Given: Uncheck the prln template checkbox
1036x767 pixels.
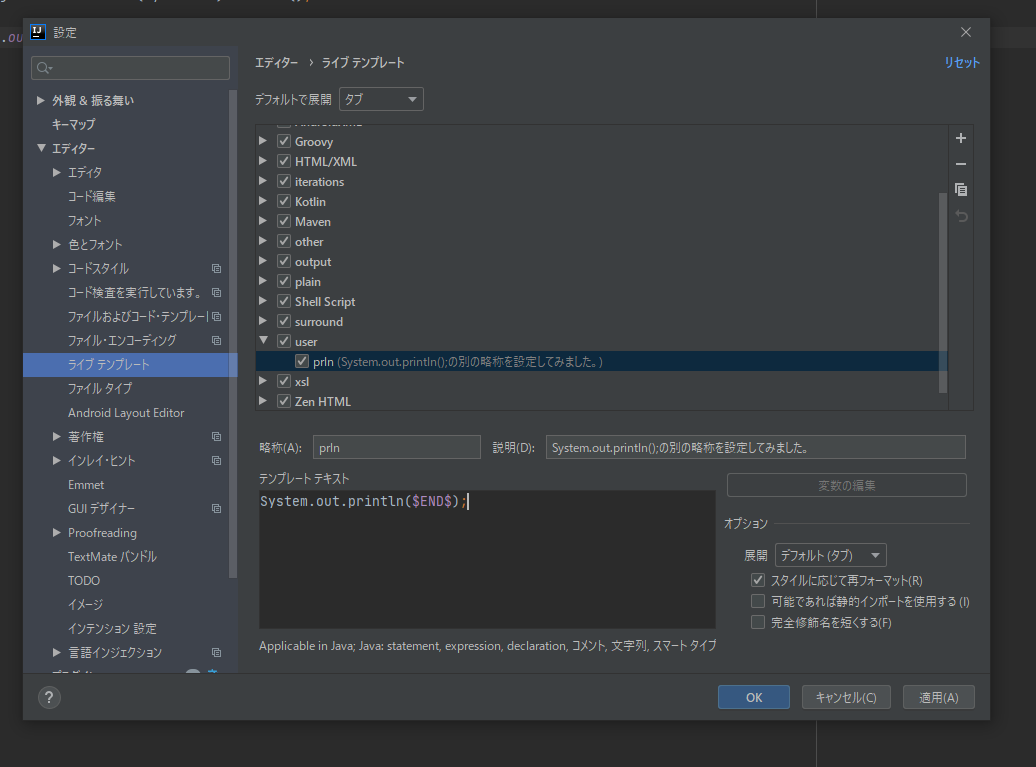Looking at the screenshot, I should (302, 361).
